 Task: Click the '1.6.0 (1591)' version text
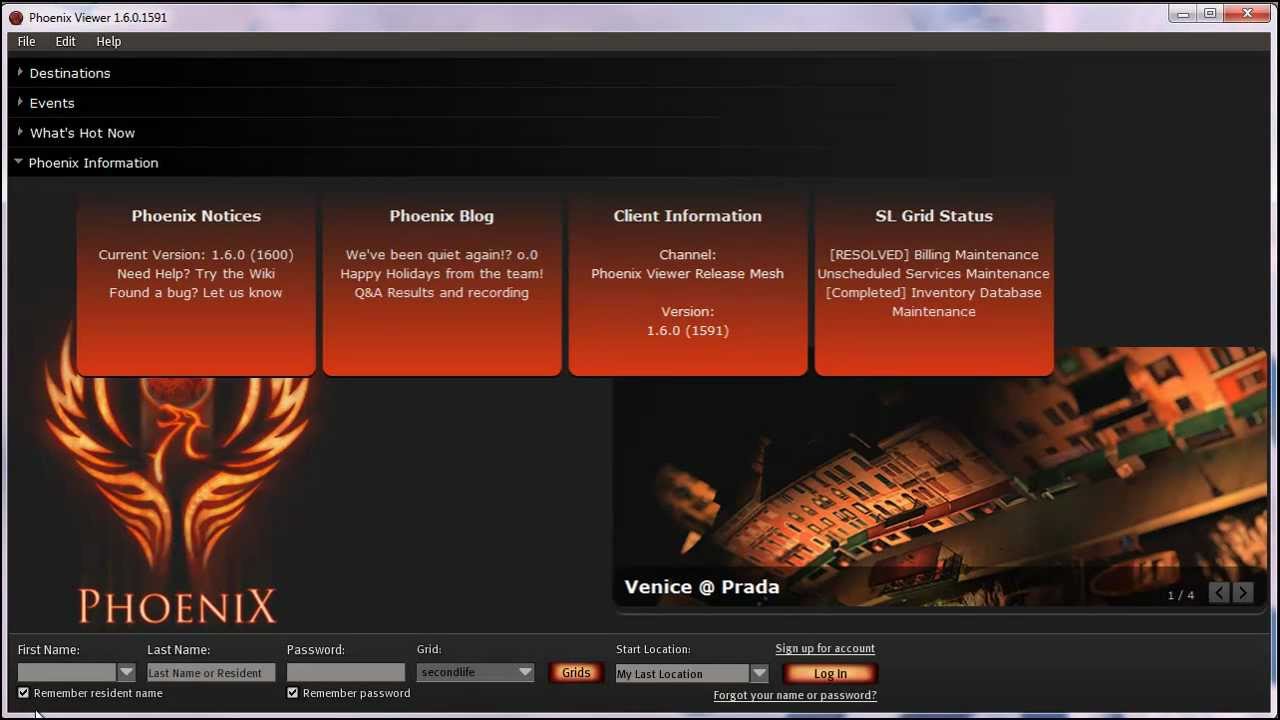point(688,330)
